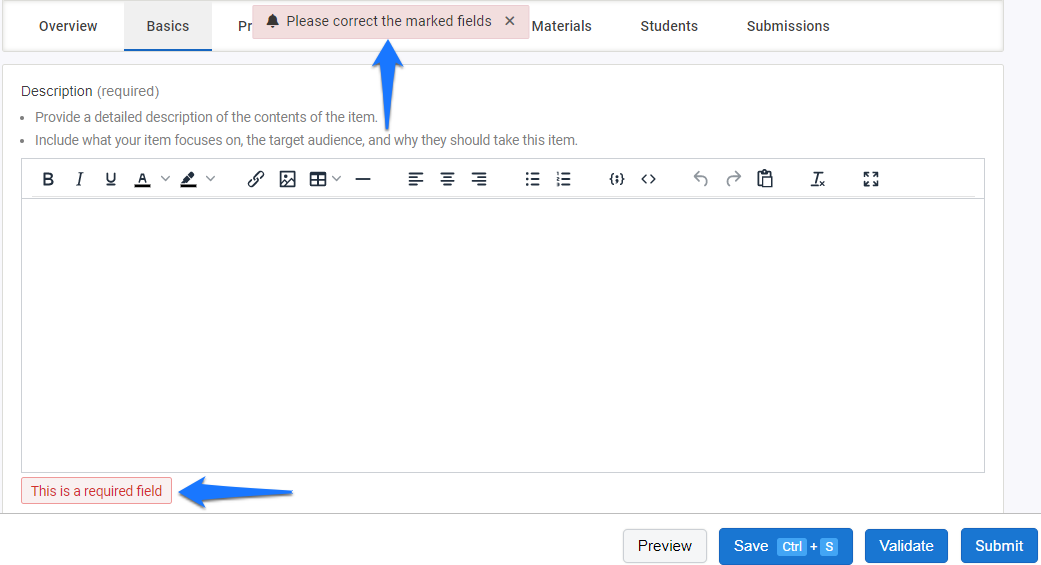The width and height of the screenshot is (1041, 565).
Task: Open the Submissions tab
Action: pyautogui.click(x=788, y=27)
